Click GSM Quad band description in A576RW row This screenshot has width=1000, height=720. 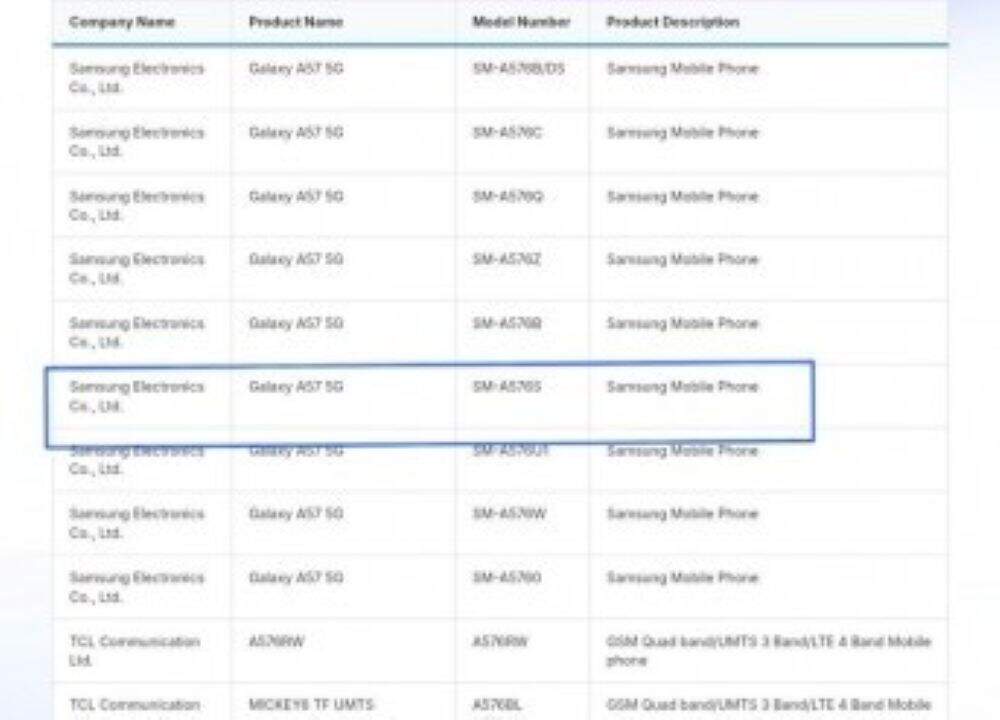tap(768, 650)
